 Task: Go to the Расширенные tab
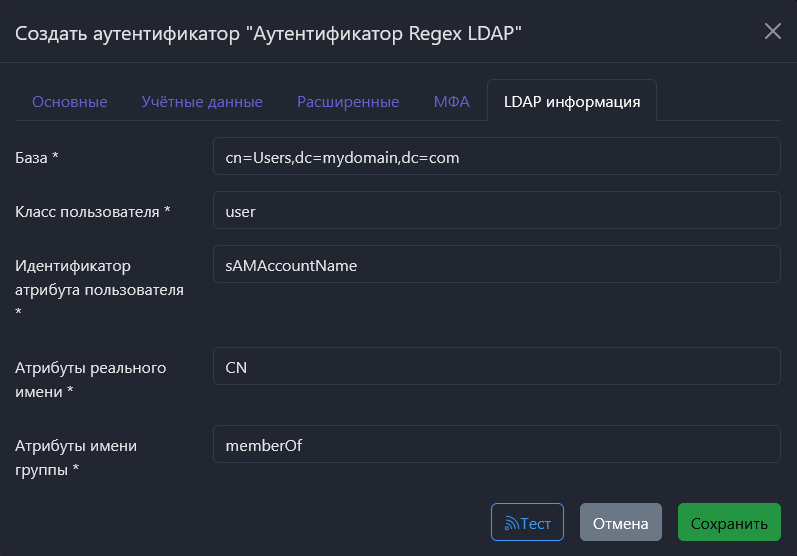pyautogui.click(x=348, y=102)
